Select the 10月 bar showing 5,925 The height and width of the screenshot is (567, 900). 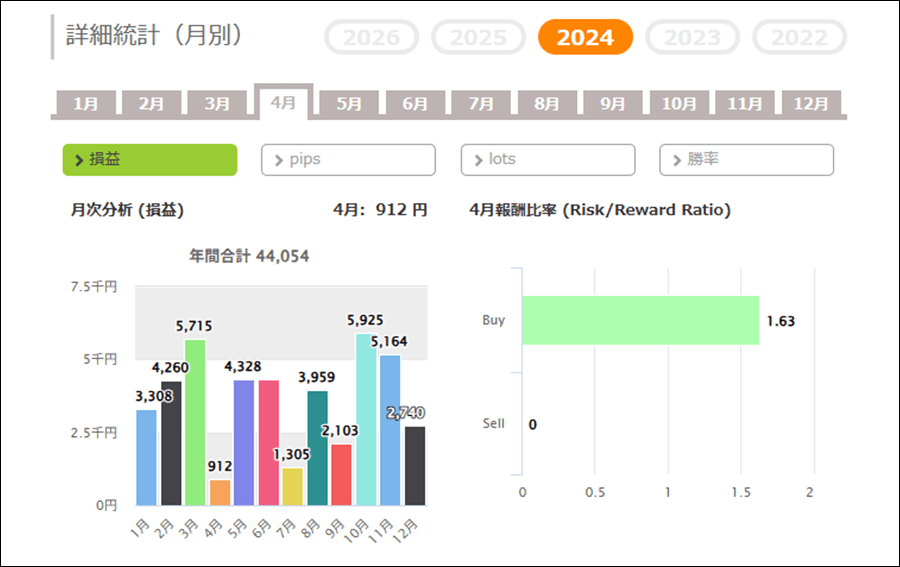[x=366, y=419]
